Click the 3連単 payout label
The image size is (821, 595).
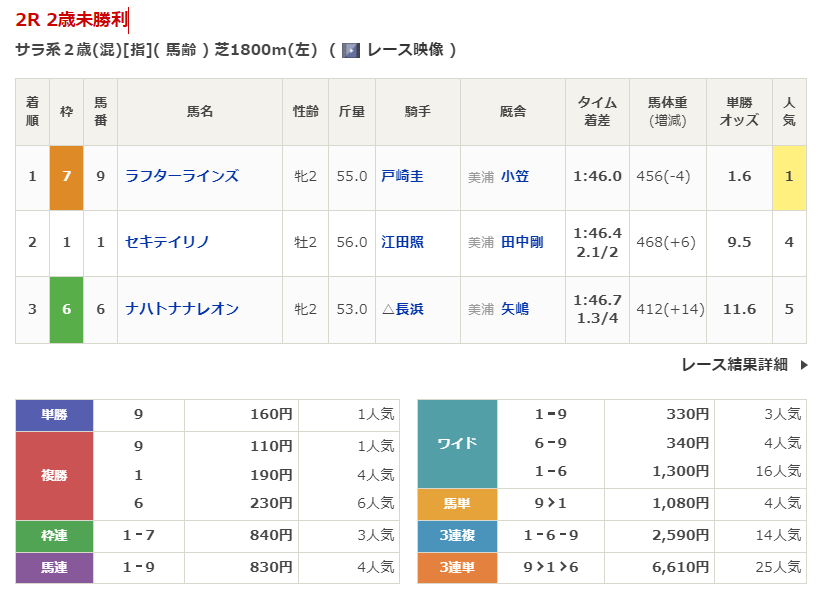pos(457,568)
